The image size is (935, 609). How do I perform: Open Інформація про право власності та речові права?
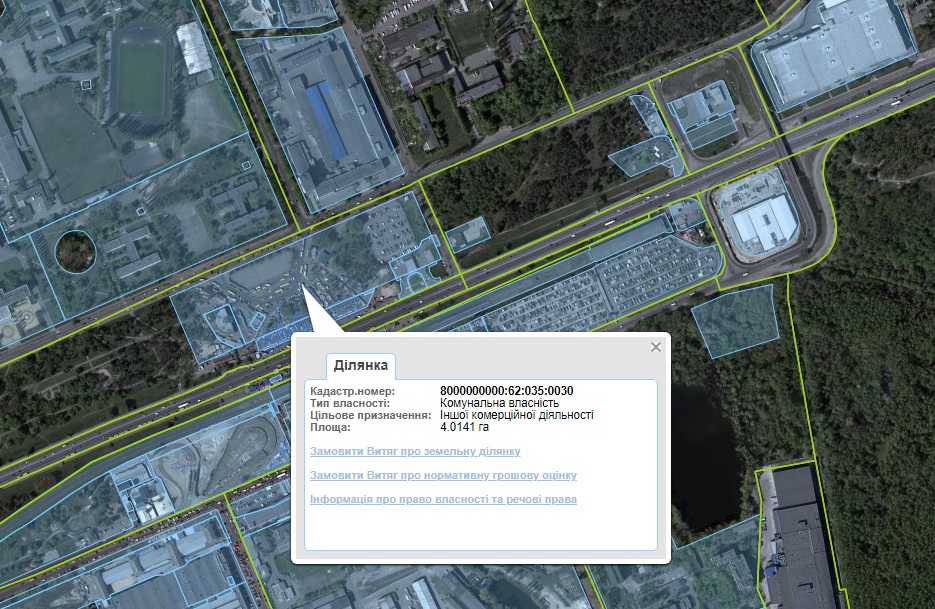[x=443, y=499]
